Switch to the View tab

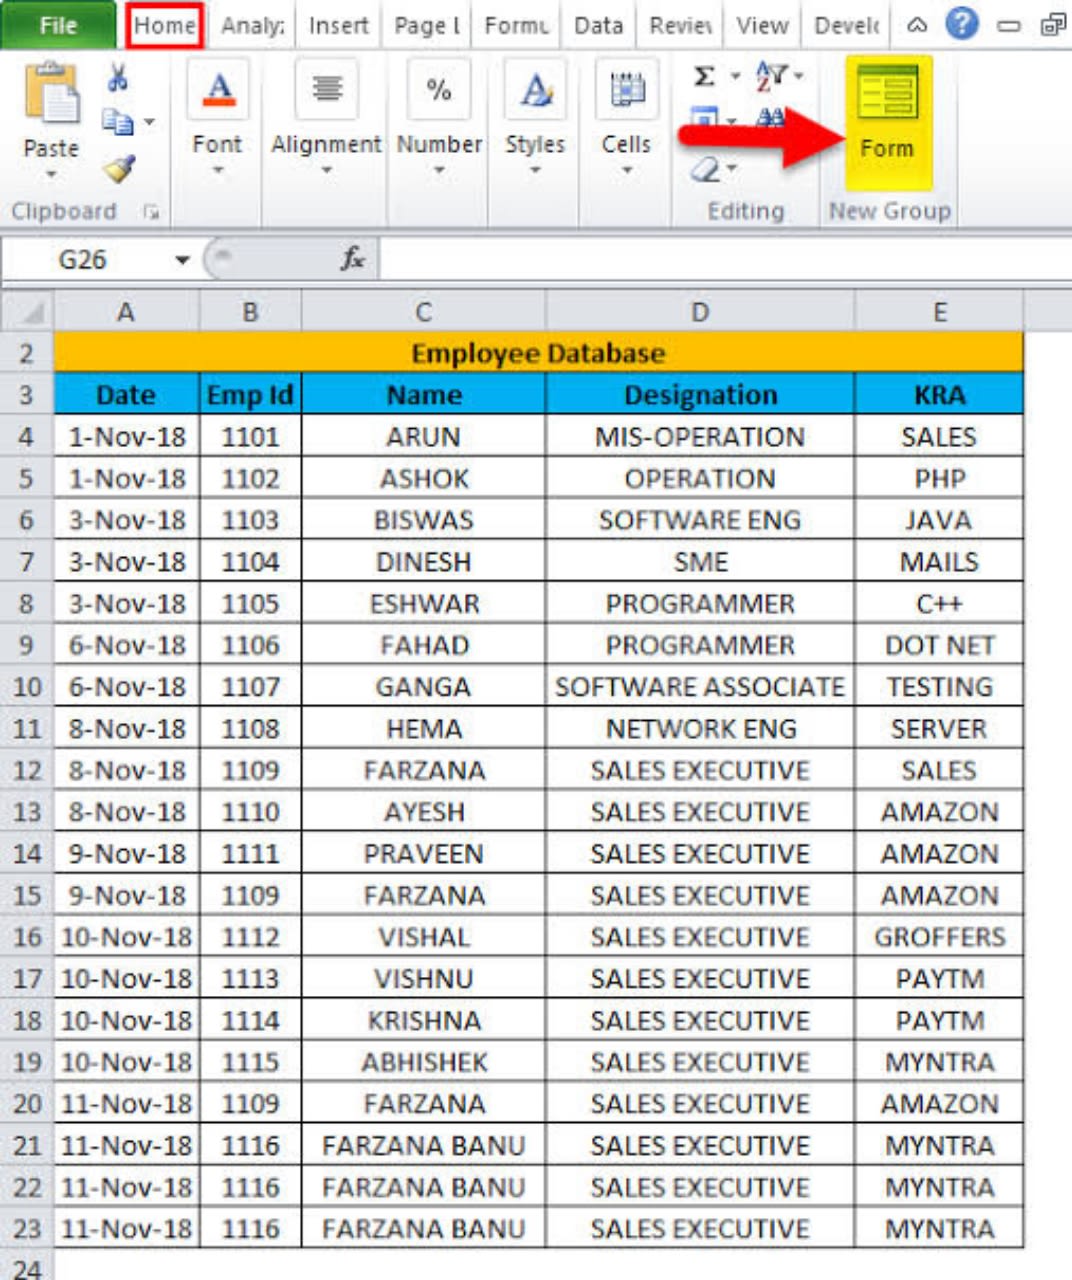pos(762,25)
